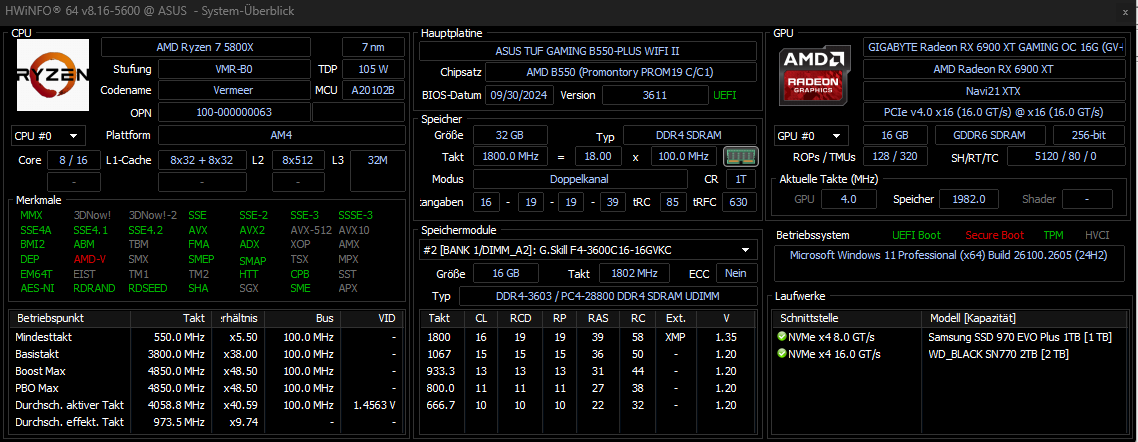Select the GPU memory clock 1982.0
1138x442 pixels.
click(x=969, y=199)
